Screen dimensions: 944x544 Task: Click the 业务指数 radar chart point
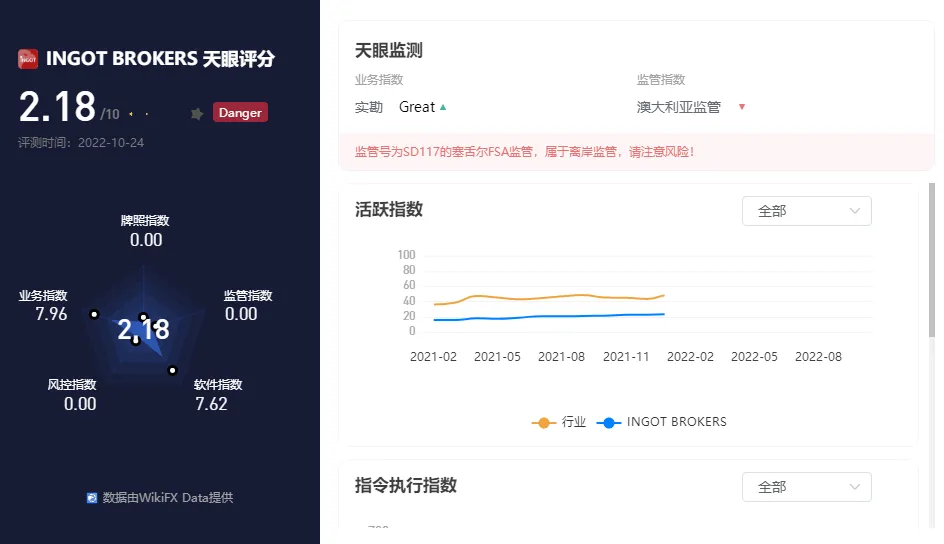[x=94, y=314]
